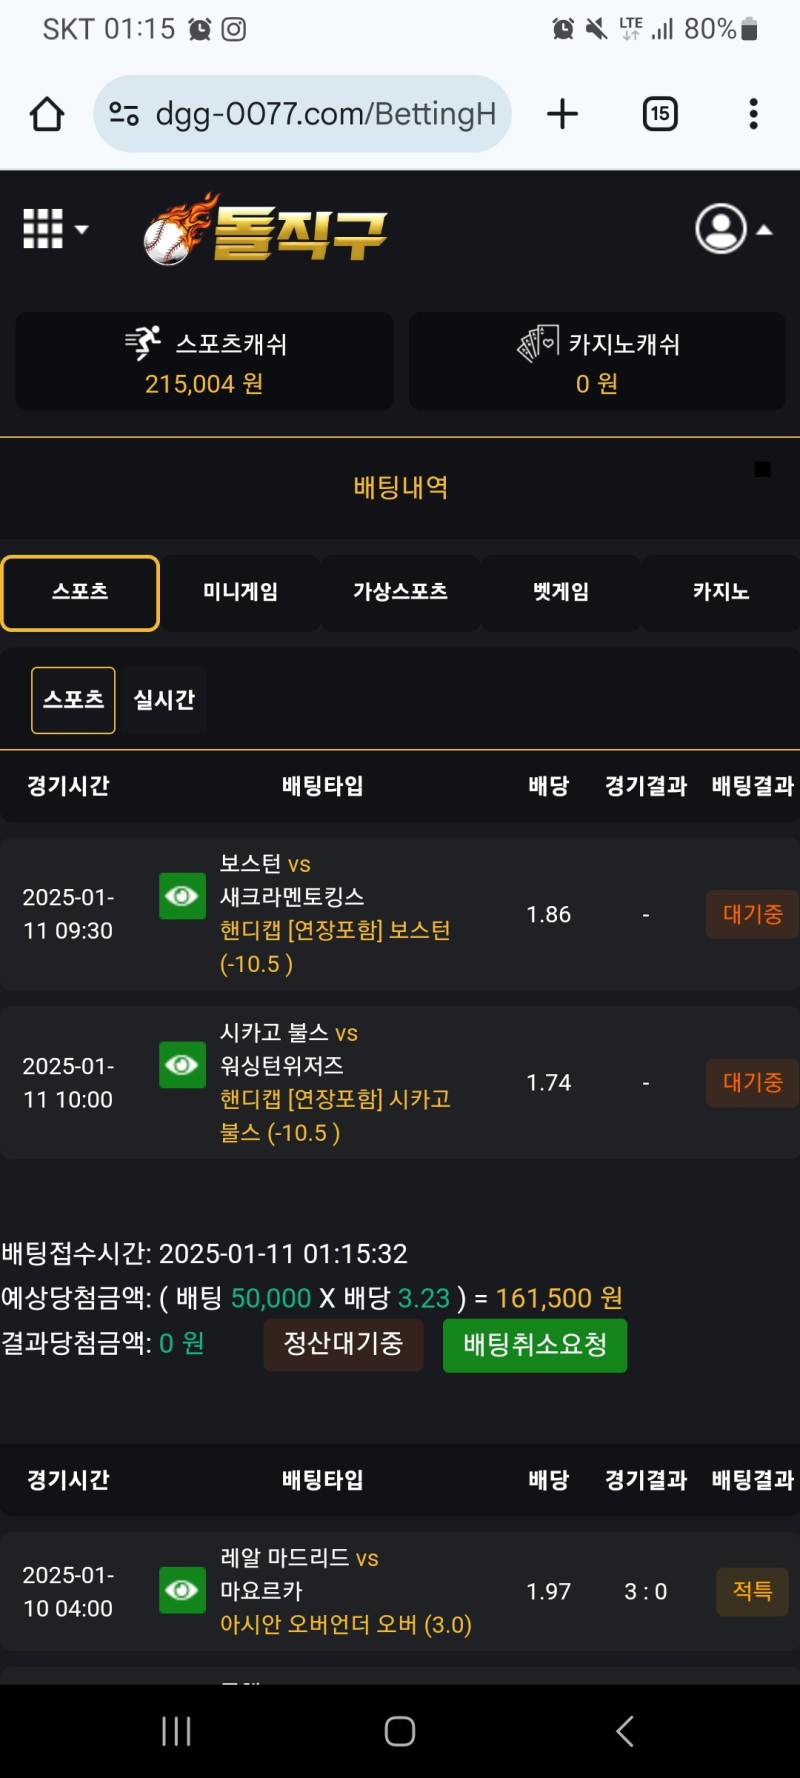Image resolution: width=800 pixels, height=1778 pixels.
Task: Expand the user profile dropdown
Action: click(733, 229)
